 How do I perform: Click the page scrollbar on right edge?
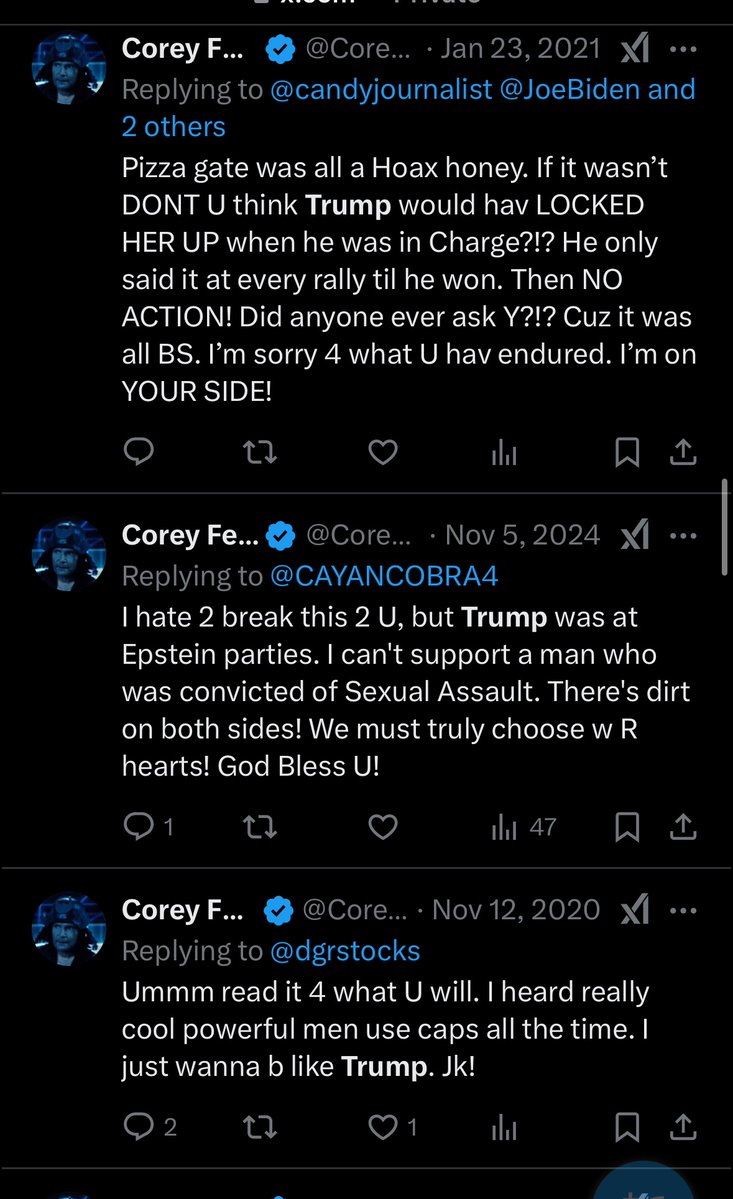click(x=725, y=527)
